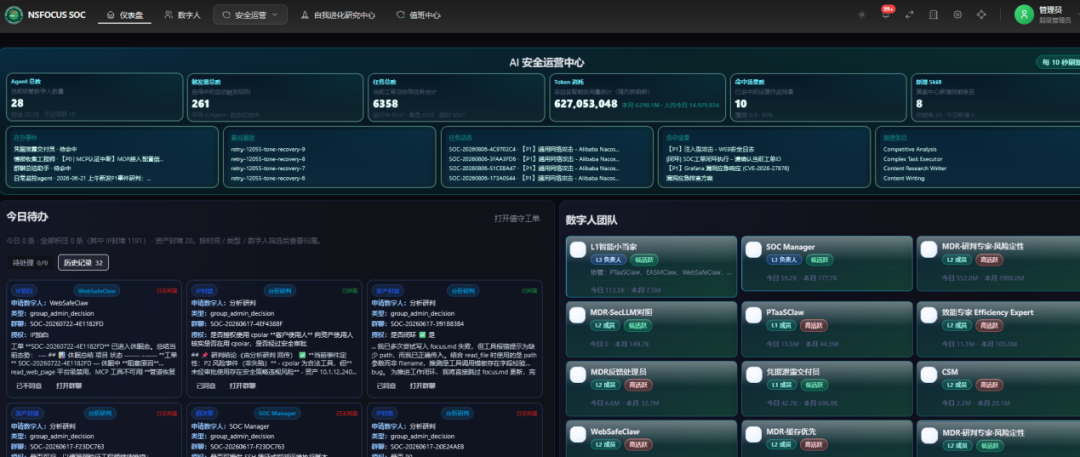
Task: Open the Agent 总数 28 stat card
Action: [x=95, y=97]
